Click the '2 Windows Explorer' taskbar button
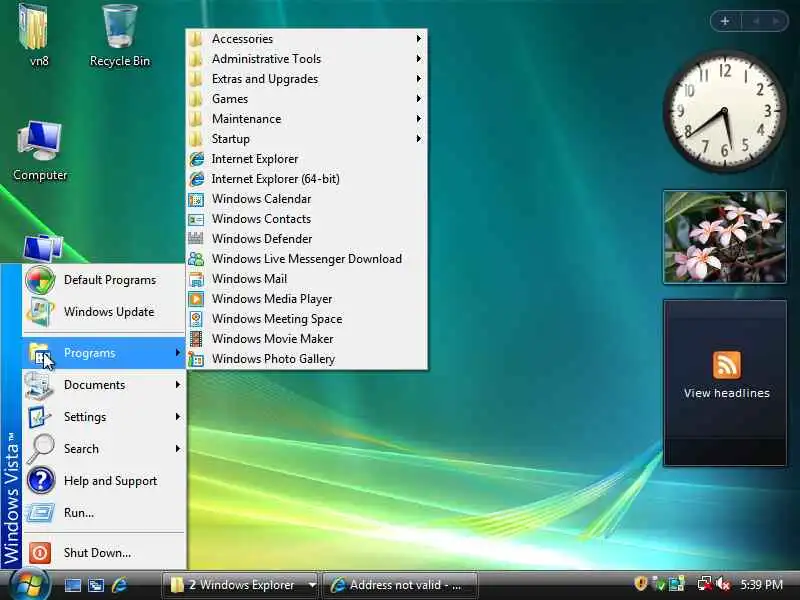Viewport: 800px width, 600px height. coord(241,585)
